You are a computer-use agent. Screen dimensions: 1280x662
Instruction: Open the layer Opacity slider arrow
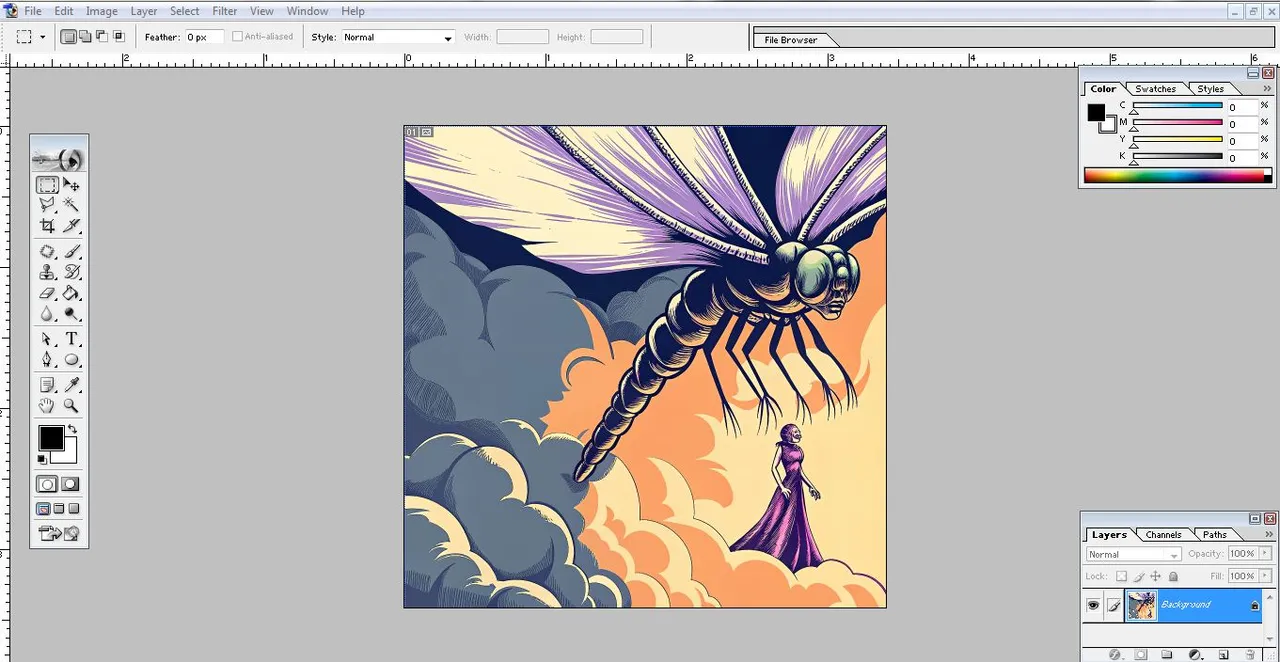1267,554
